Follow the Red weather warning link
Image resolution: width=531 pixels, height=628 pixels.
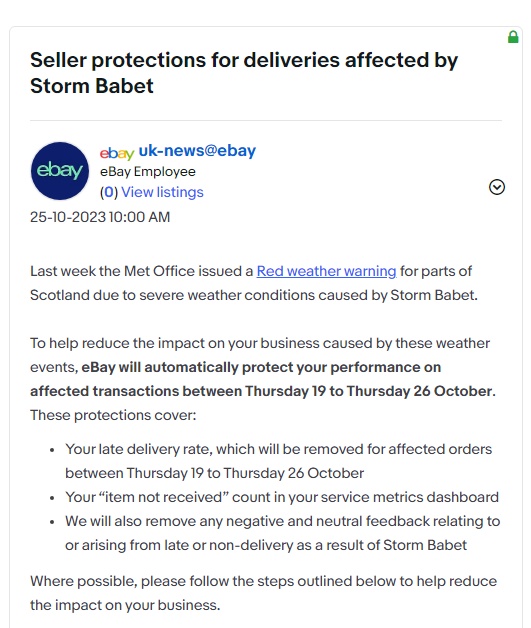click(326, 271)
